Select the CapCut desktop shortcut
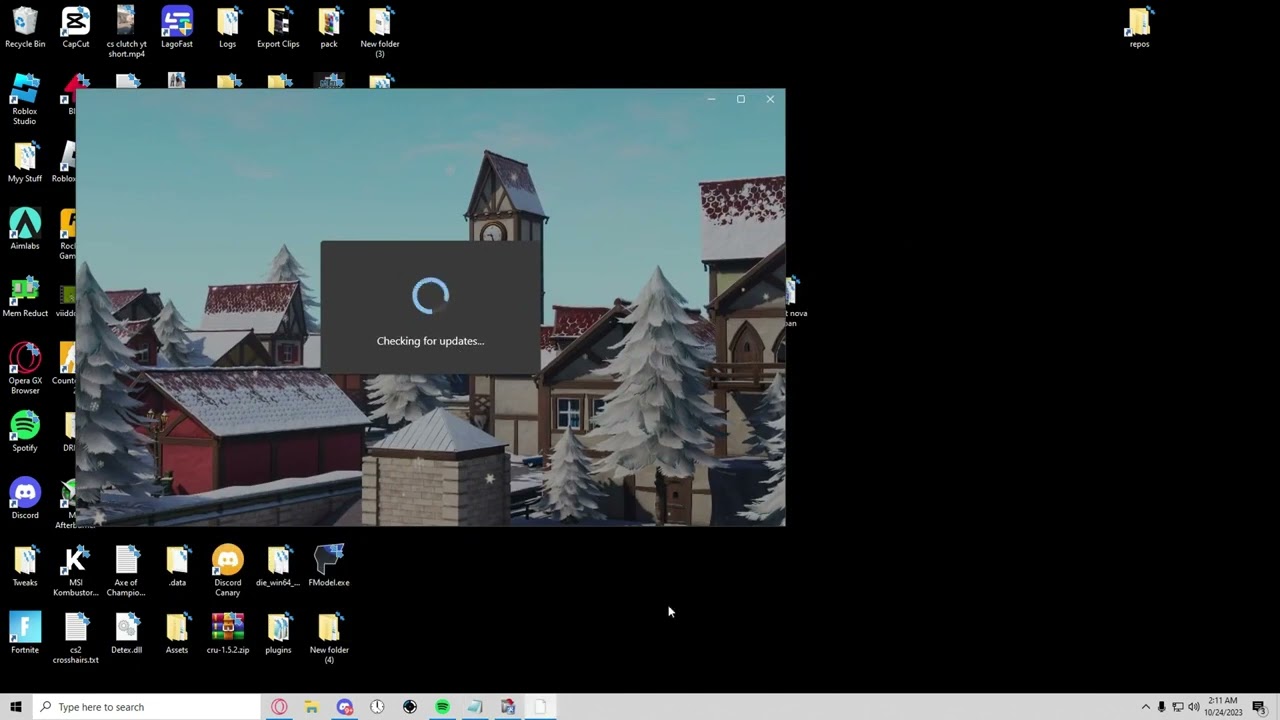 [76, 28]
